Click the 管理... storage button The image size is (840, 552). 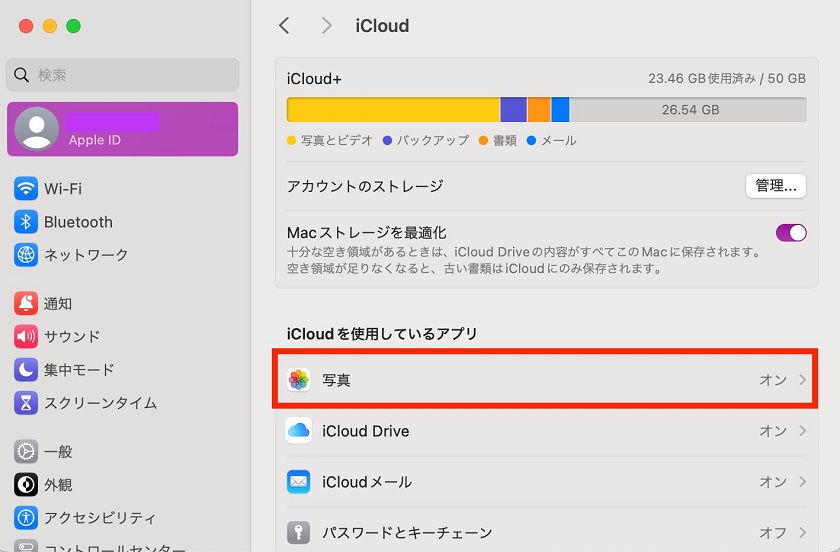(x=776, y=186)
